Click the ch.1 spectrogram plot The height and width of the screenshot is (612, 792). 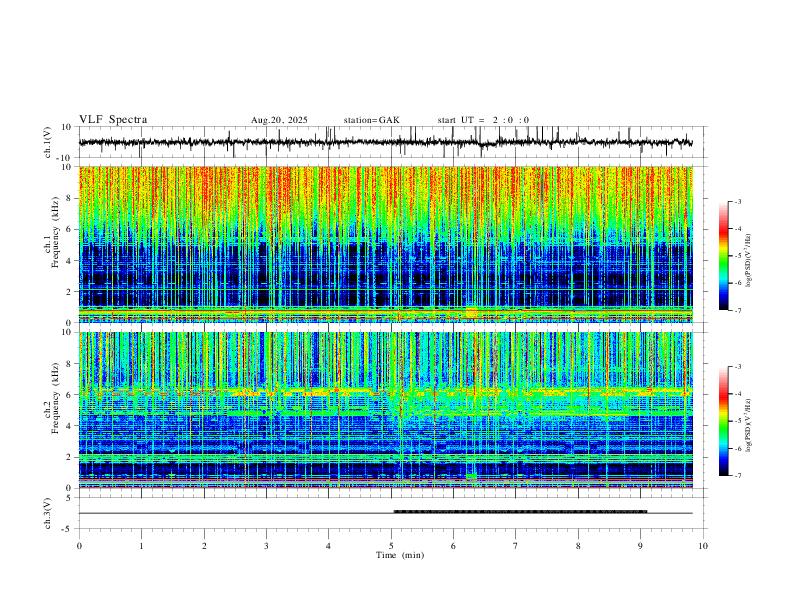point(385,244)
